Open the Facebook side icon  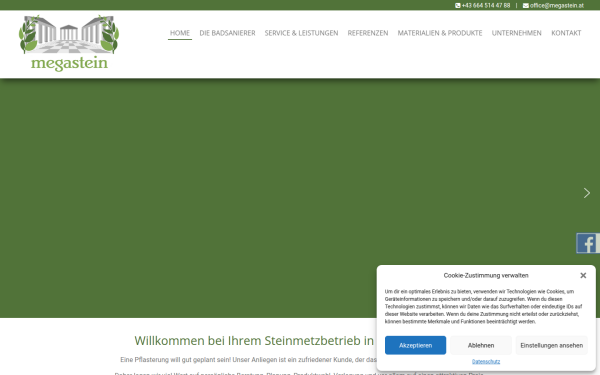[588, 243]
